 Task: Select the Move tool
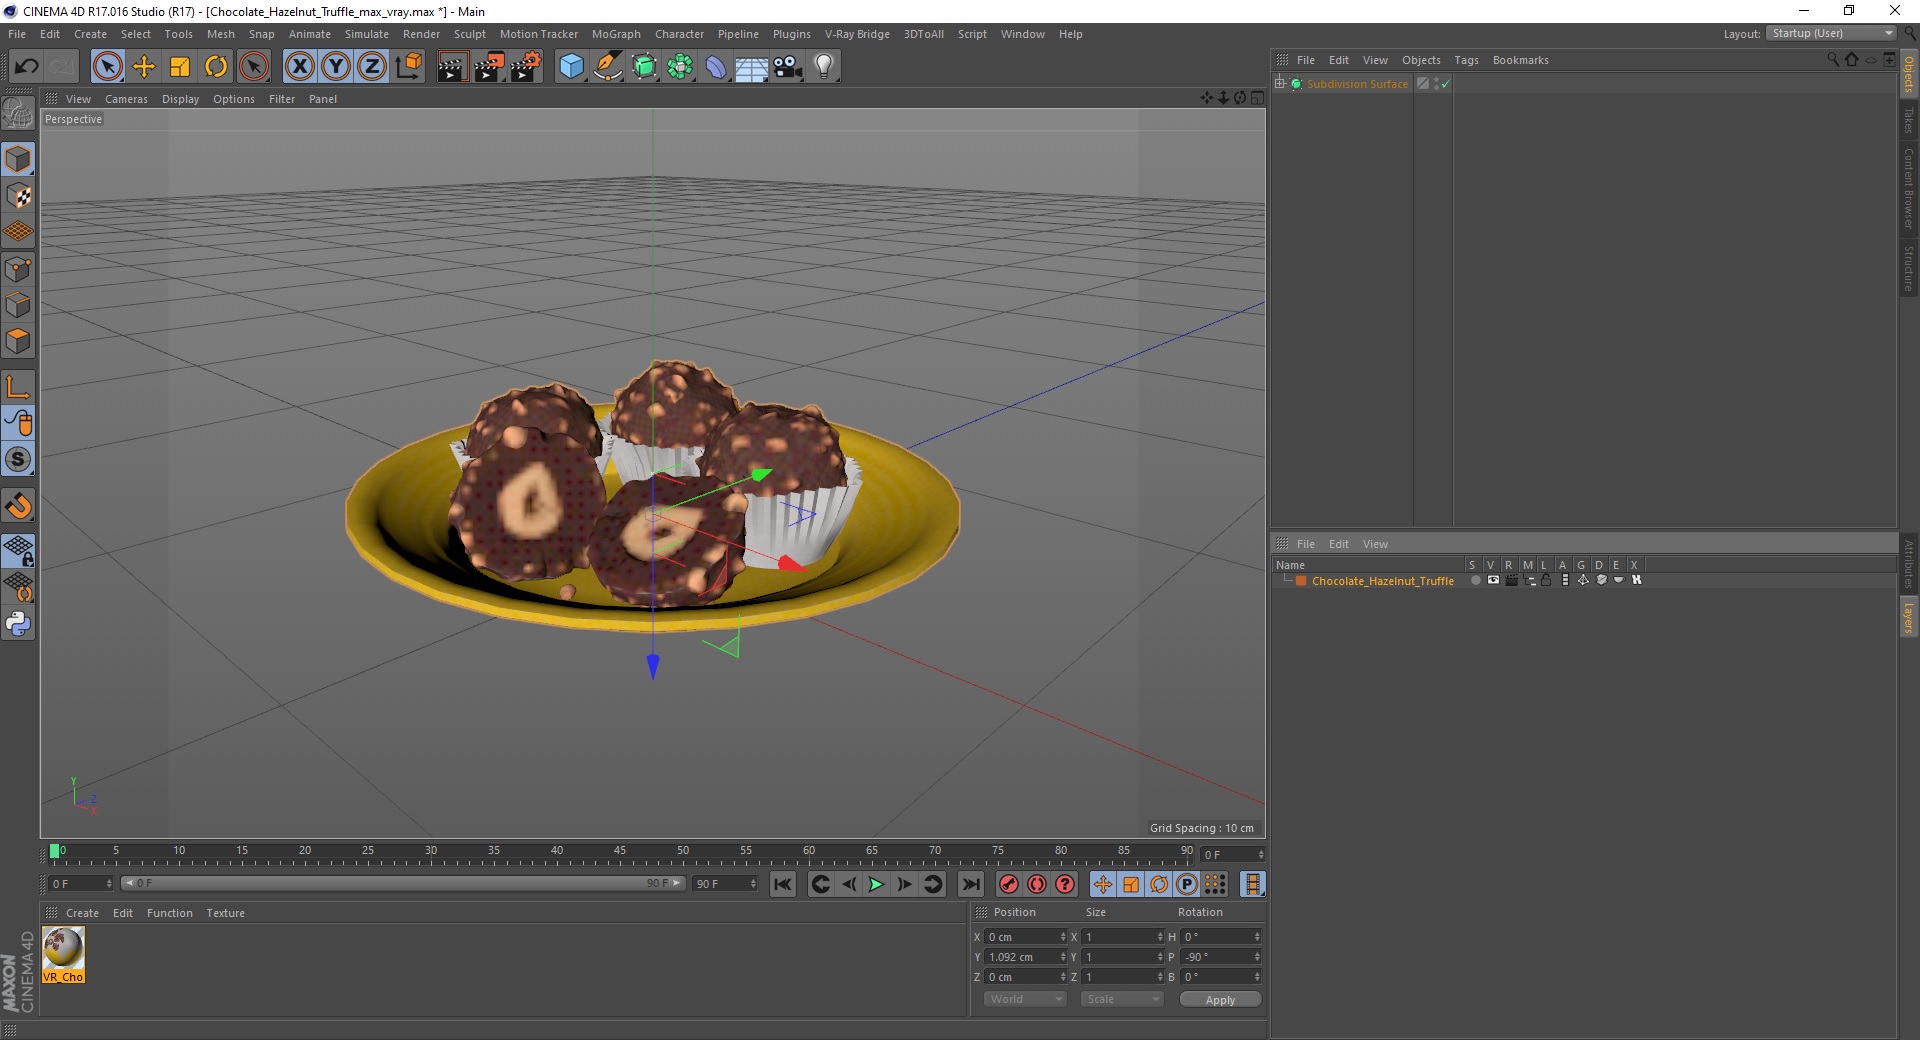pos(144,67)
